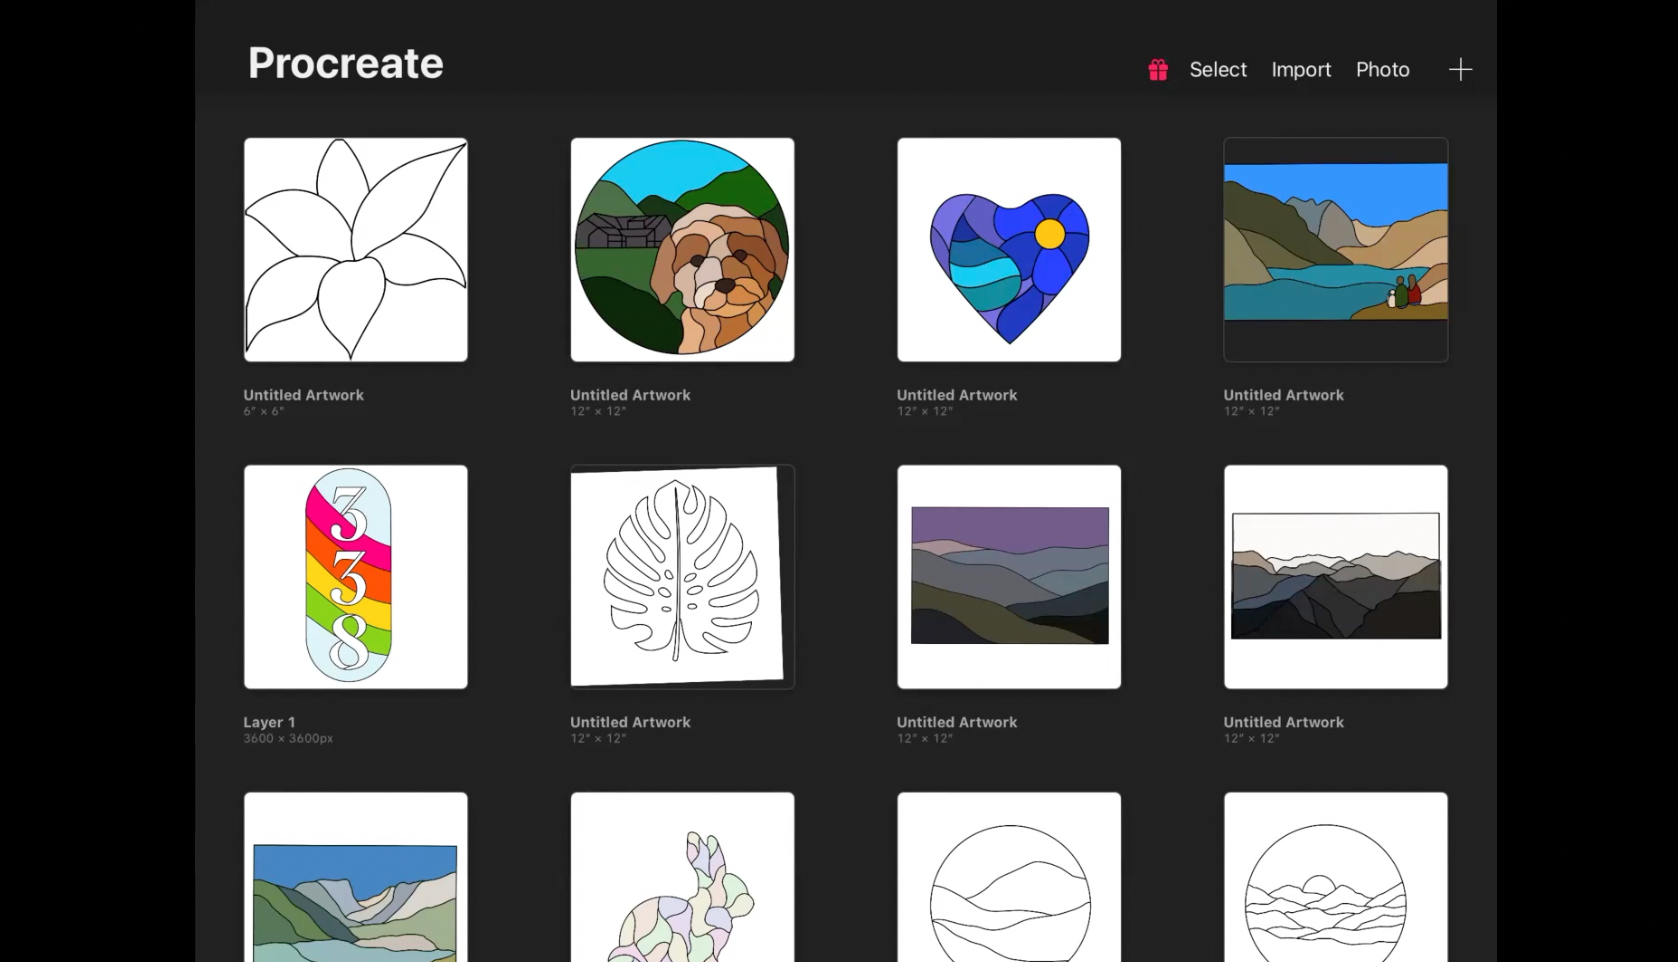This screenshot has height=962, width=1678.
Task: Click the 'Layer 1' artwork name
Action: coord(269,722)
